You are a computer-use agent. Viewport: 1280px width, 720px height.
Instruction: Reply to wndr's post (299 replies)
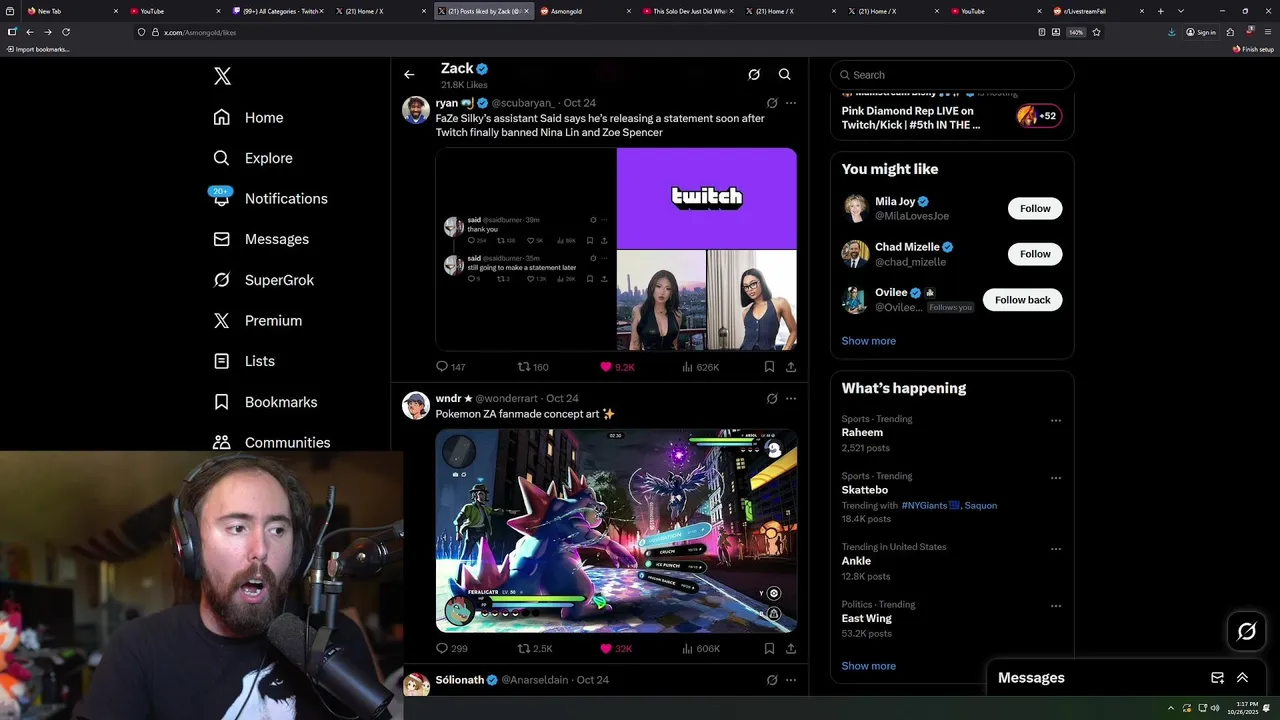tap(452, 649)
